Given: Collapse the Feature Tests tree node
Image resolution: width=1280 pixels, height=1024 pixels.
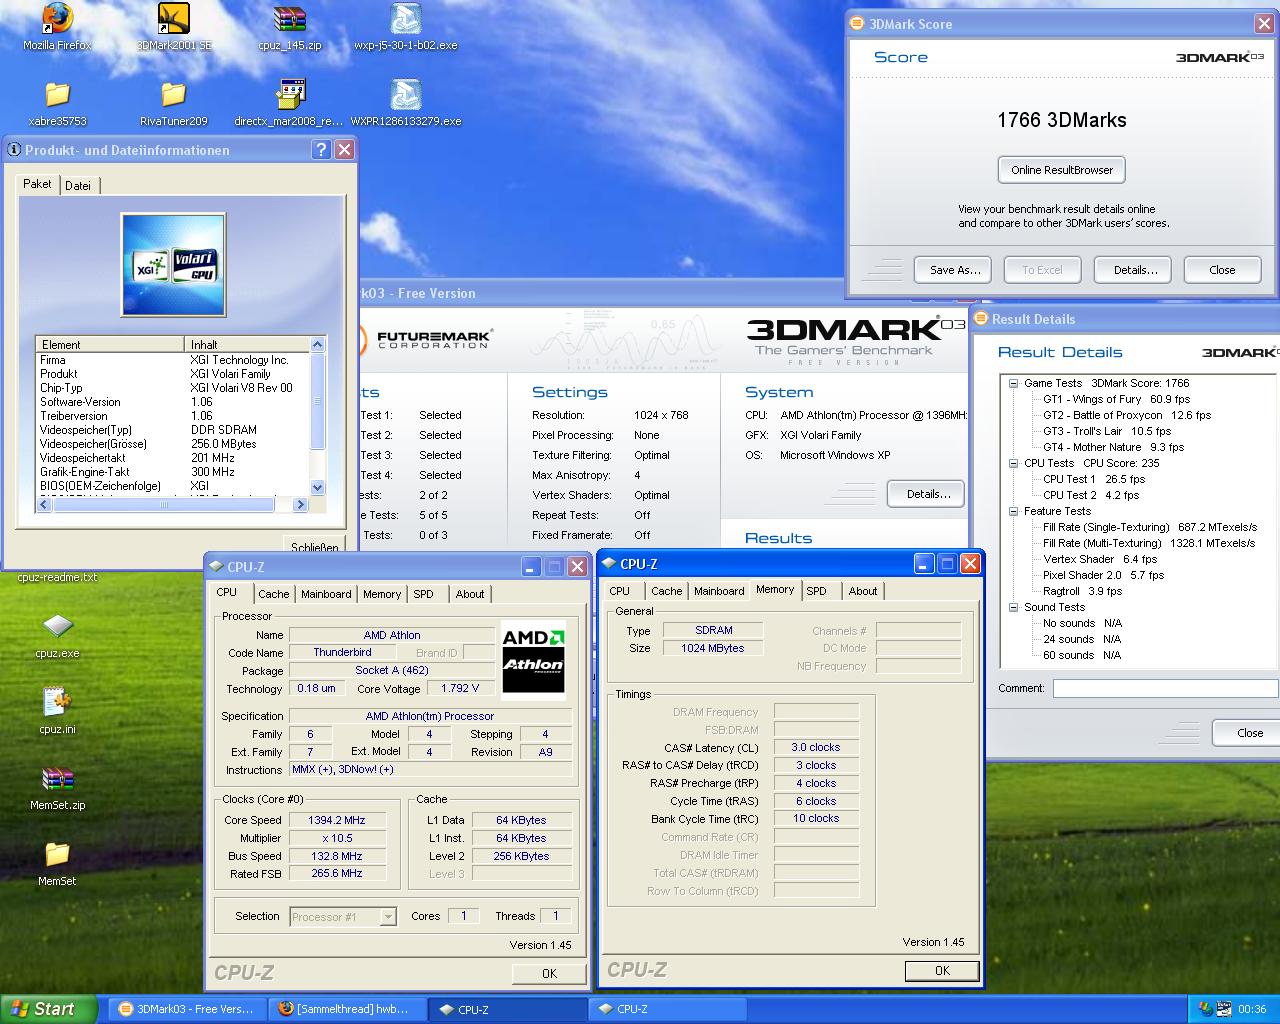Looking at the screenshot, I should (1013, 511).
